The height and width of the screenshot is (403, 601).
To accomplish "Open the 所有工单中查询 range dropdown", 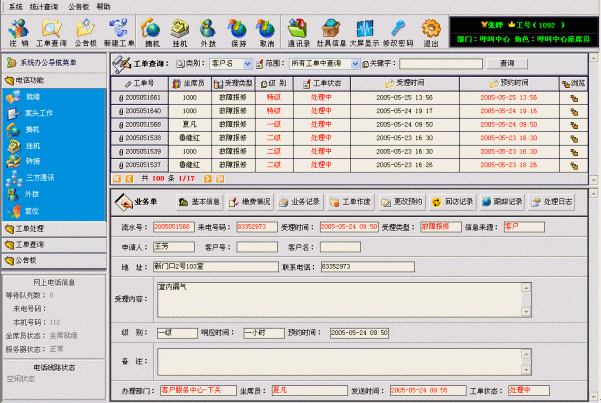I will pyautogui.click(x=355, y=64).
